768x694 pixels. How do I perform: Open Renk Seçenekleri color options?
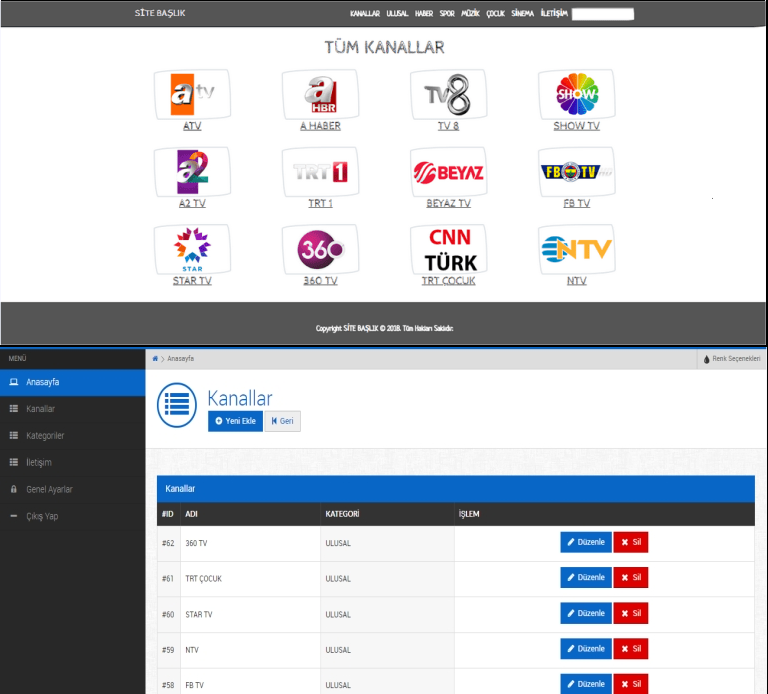click(732, 359)
